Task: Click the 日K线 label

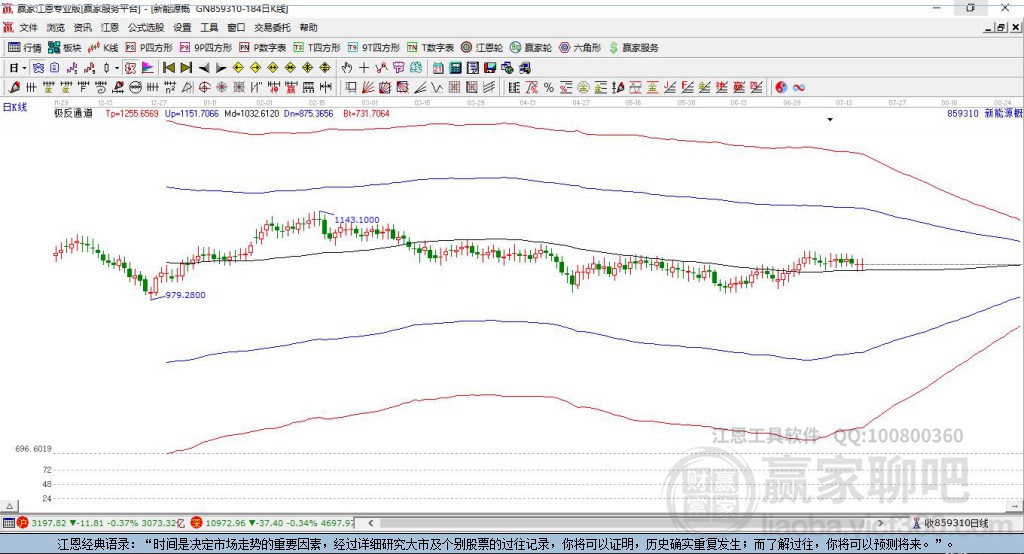Action: [15, 107]
